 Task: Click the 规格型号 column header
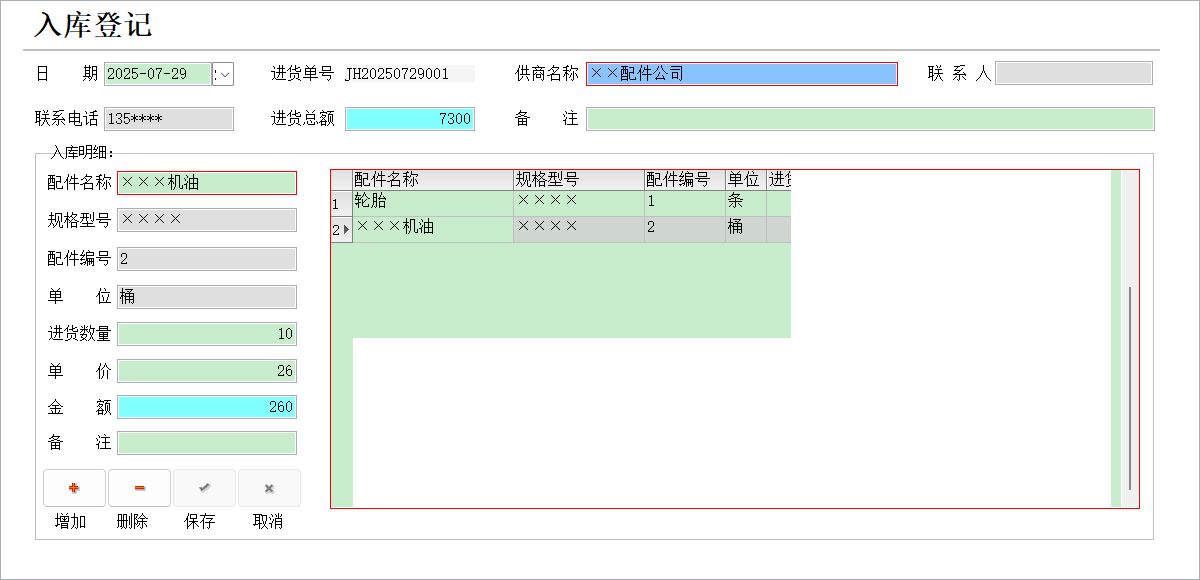[579, 180]
